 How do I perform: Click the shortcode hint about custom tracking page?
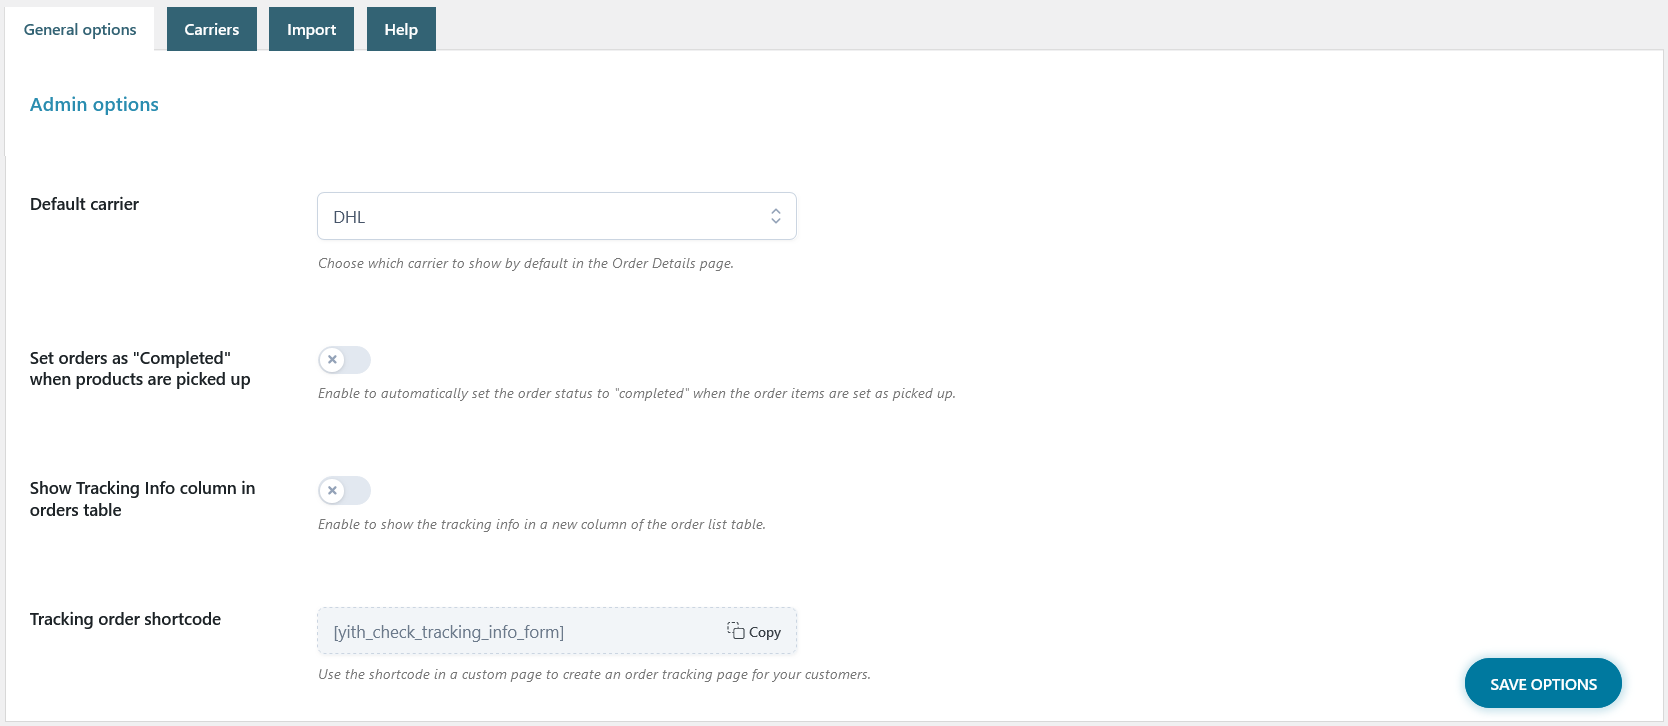tap(594, 674)
